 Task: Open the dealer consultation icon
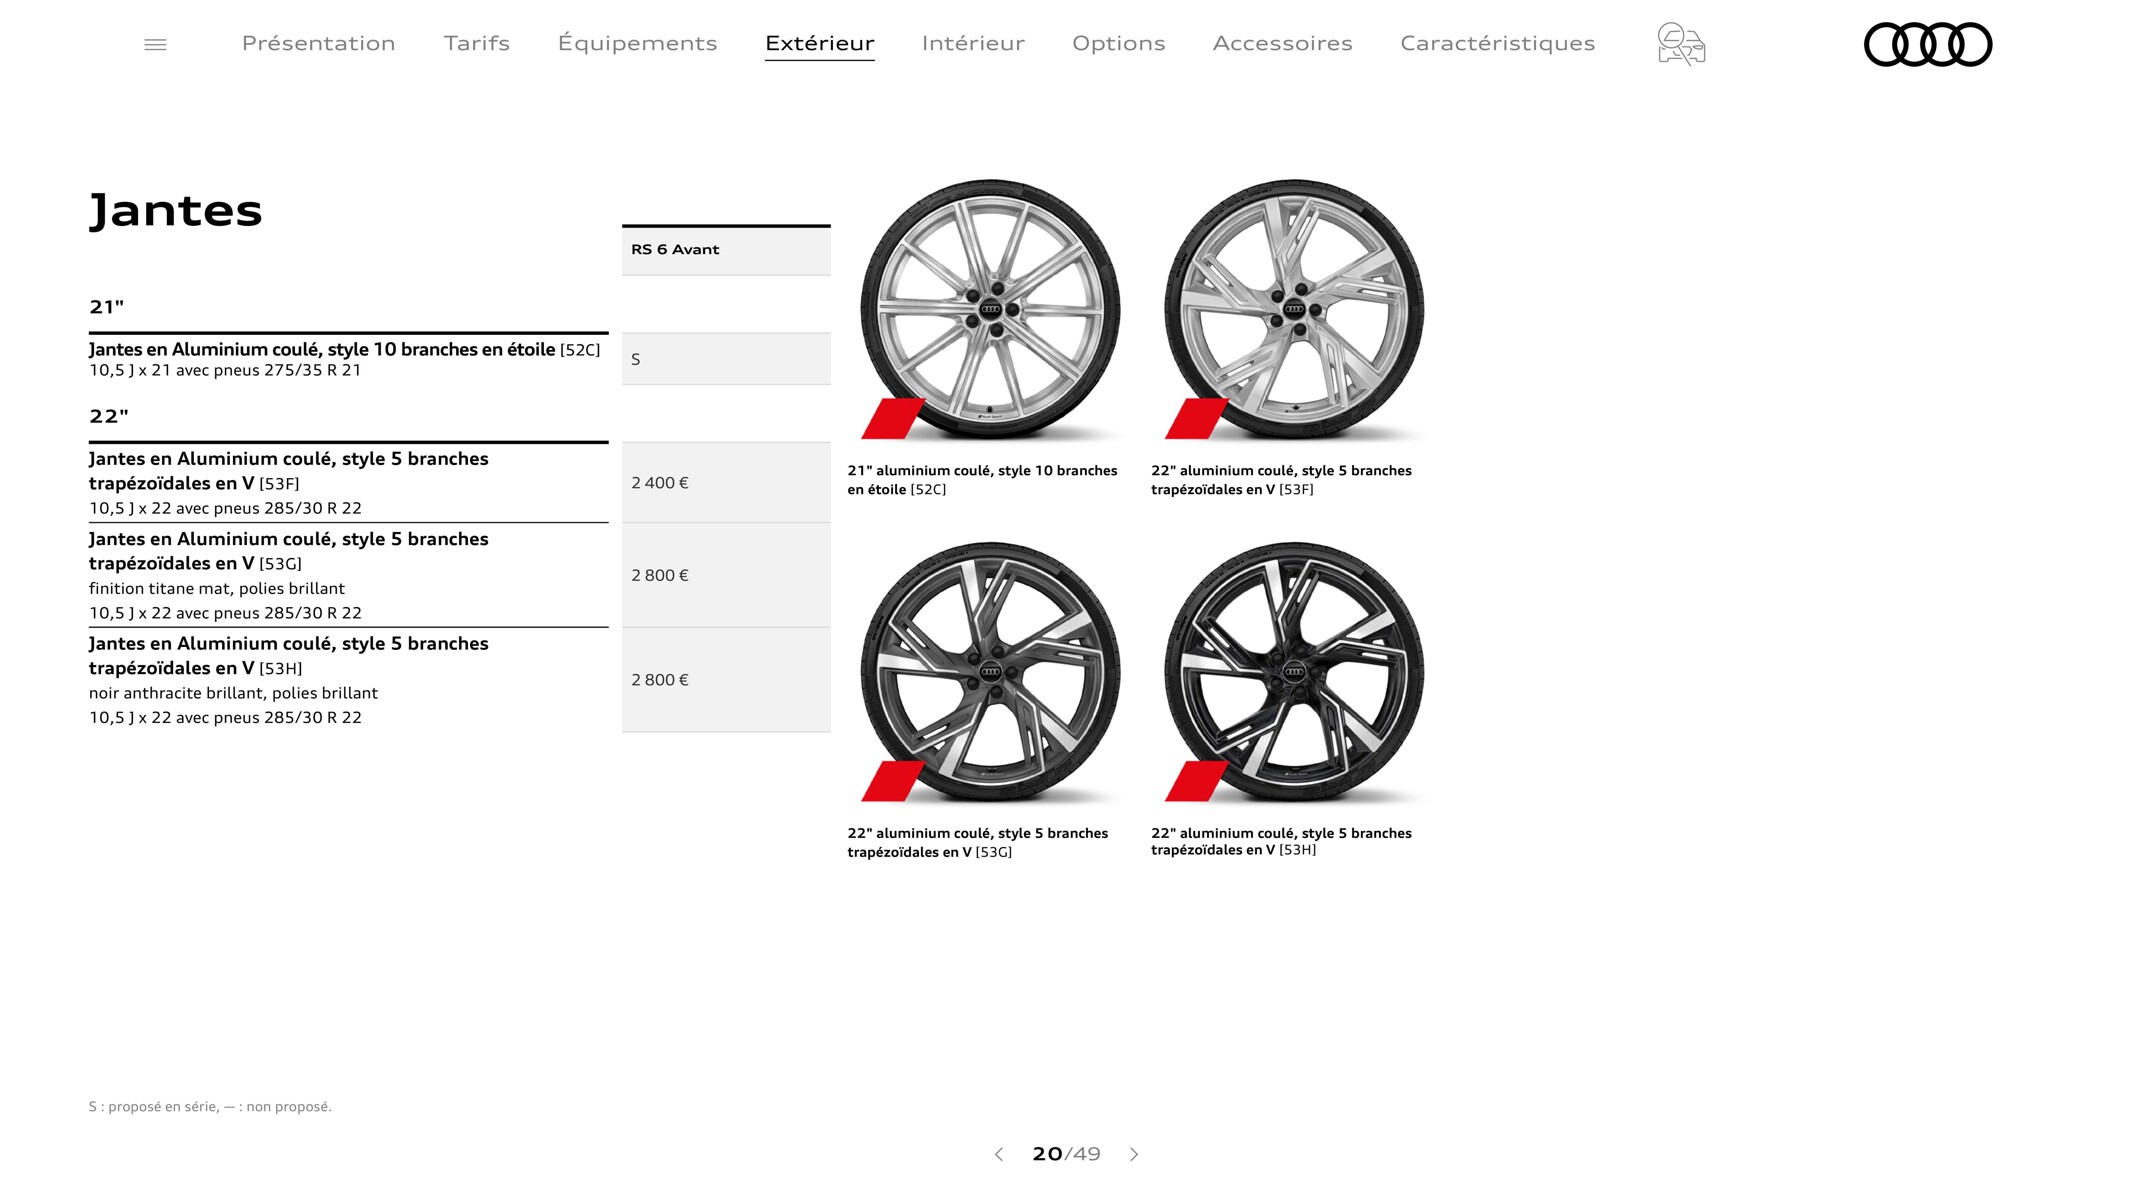click(1681, 44)
